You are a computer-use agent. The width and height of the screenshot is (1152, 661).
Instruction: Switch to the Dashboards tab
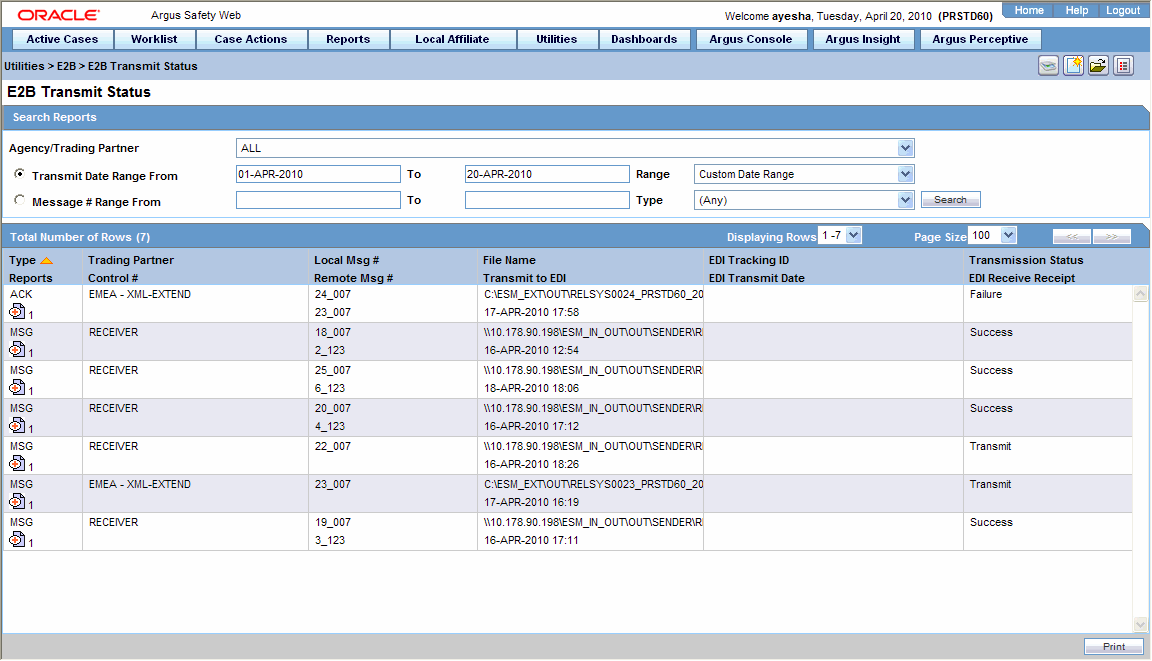(644, 39)
